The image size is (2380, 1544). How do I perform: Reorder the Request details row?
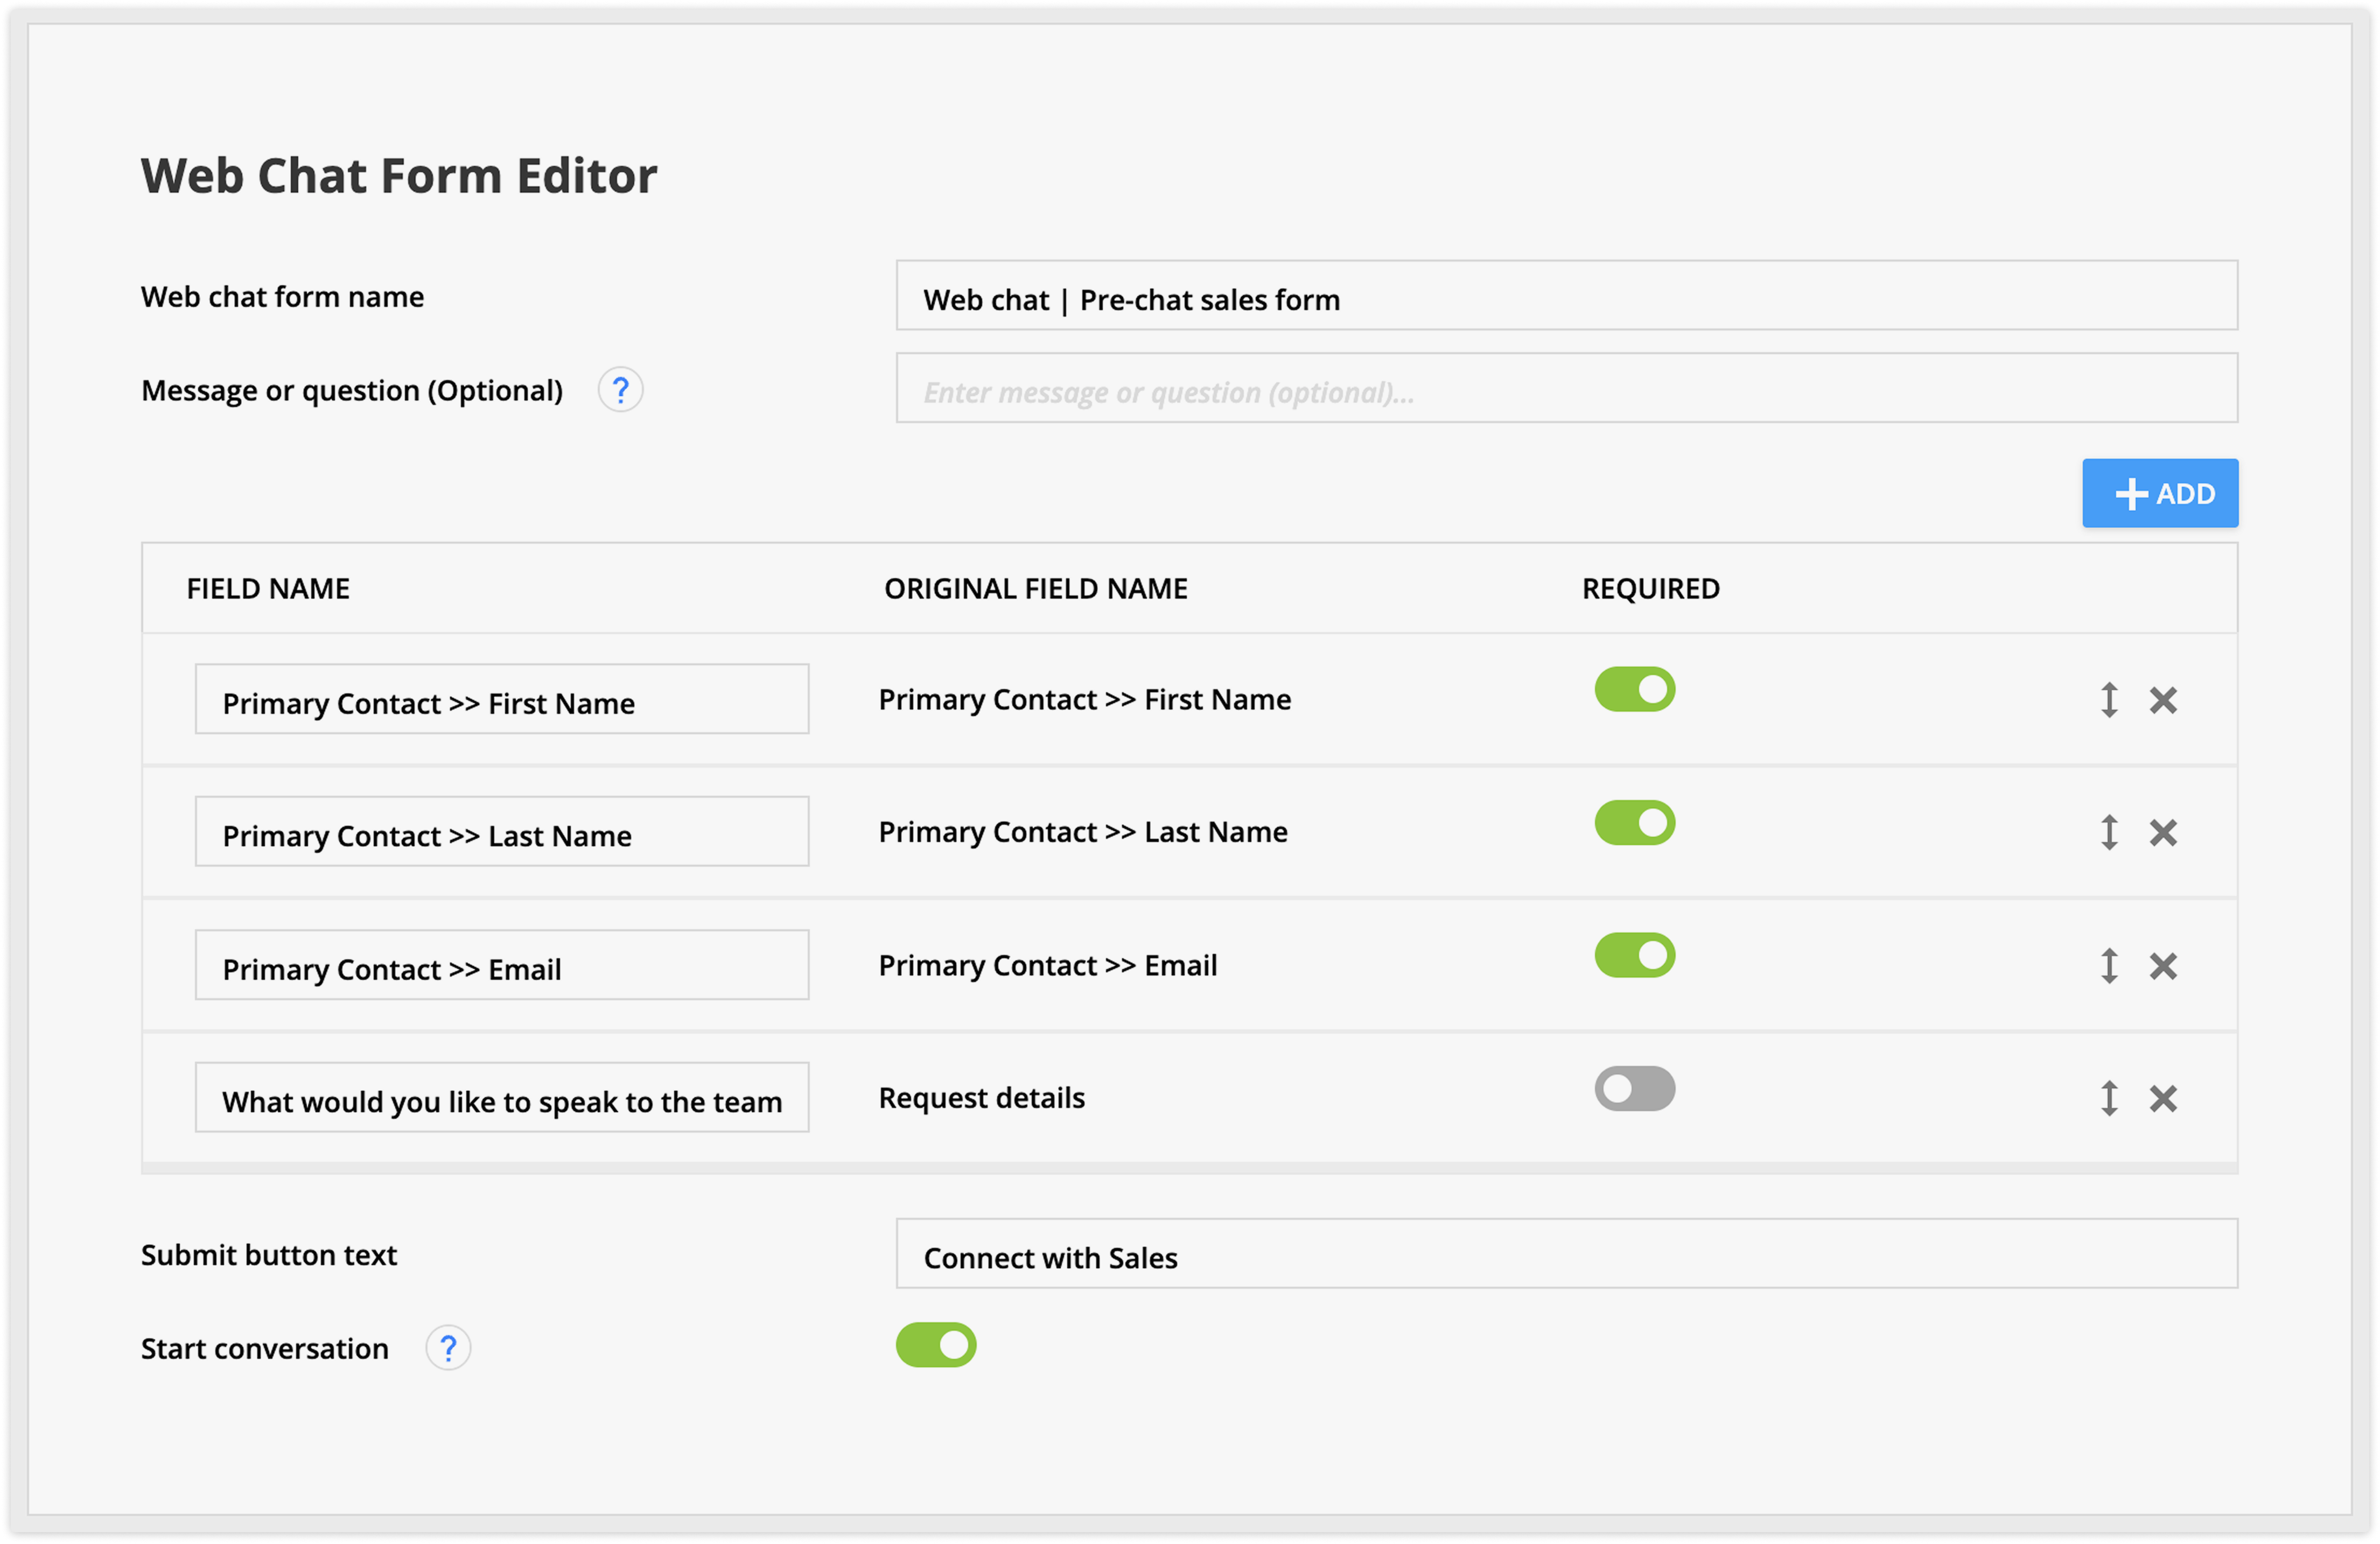[x=2109, y=1098]
